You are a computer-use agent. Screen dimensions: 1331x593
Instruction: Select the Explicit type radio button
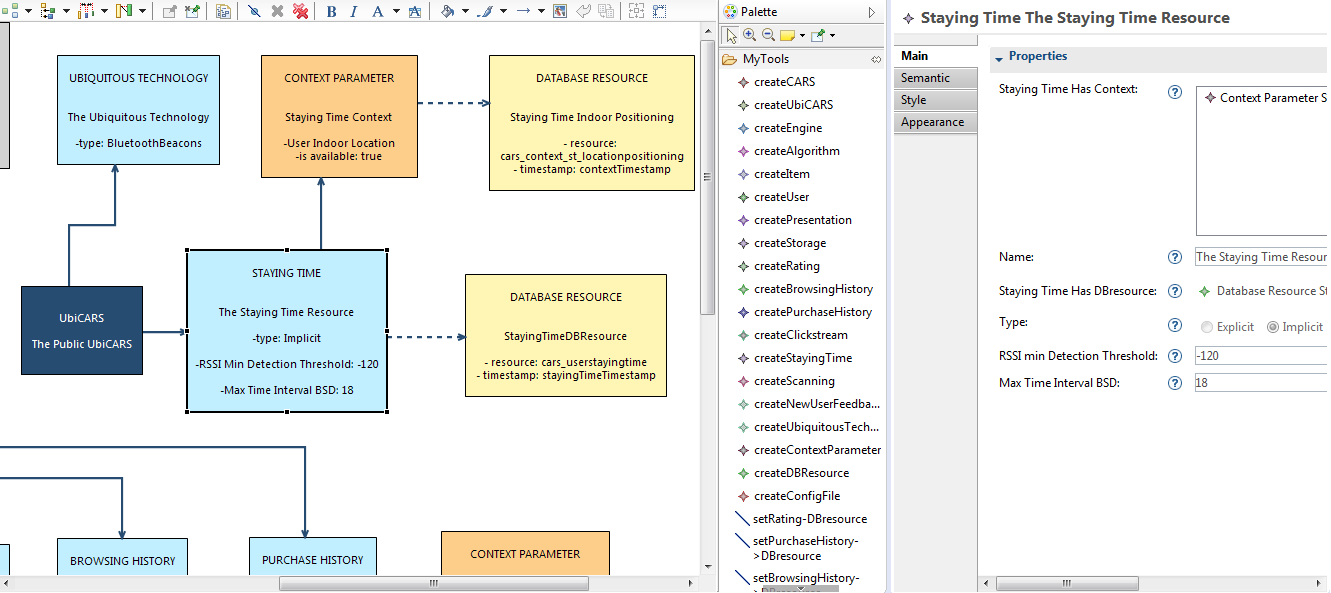pyautogui.click(x=1207, y=327)
